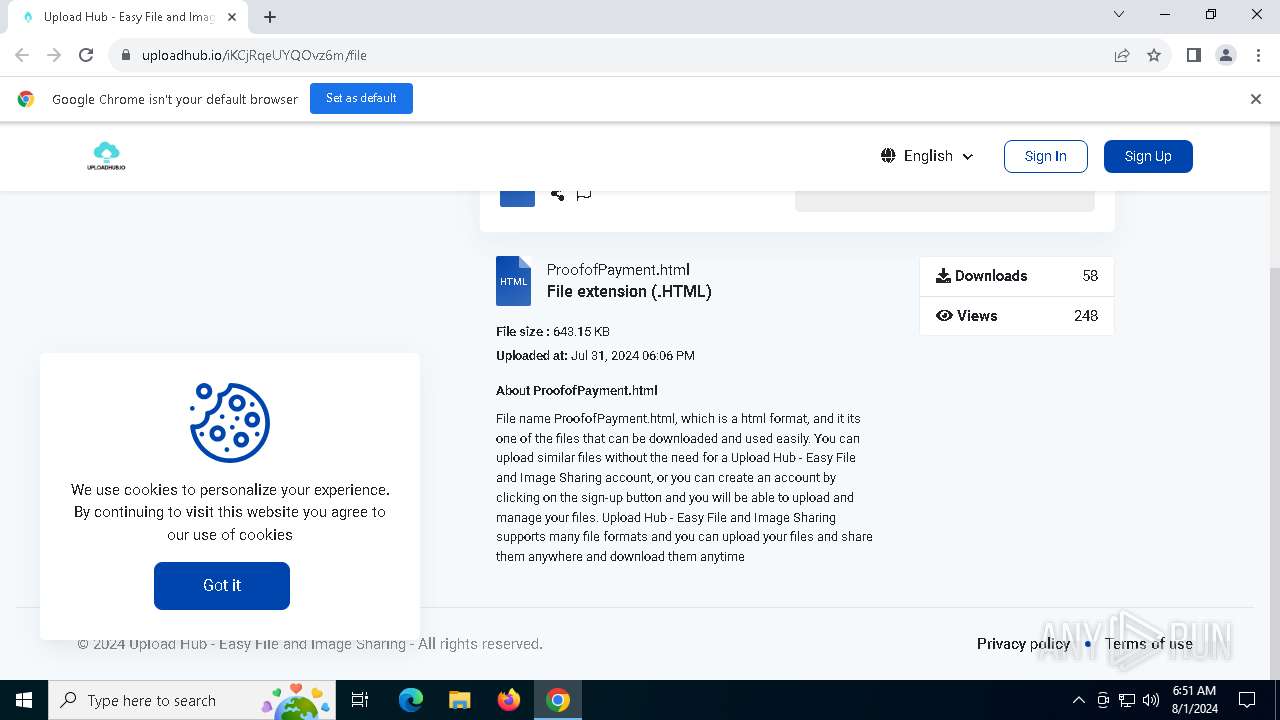The image size is (1280, 720).
Task: Open the Privacy policy link
Action: 1023,644
